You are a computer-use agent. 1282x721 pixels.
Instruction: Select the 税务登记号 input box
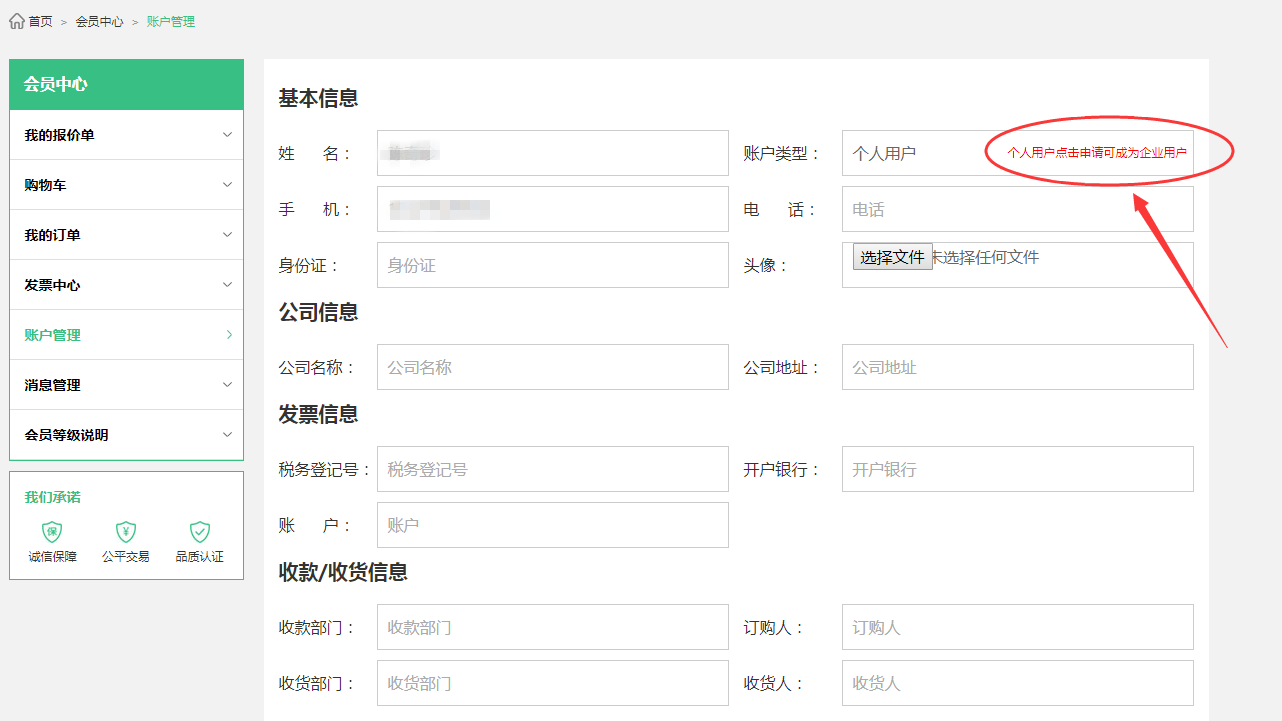tap(552, 469)
